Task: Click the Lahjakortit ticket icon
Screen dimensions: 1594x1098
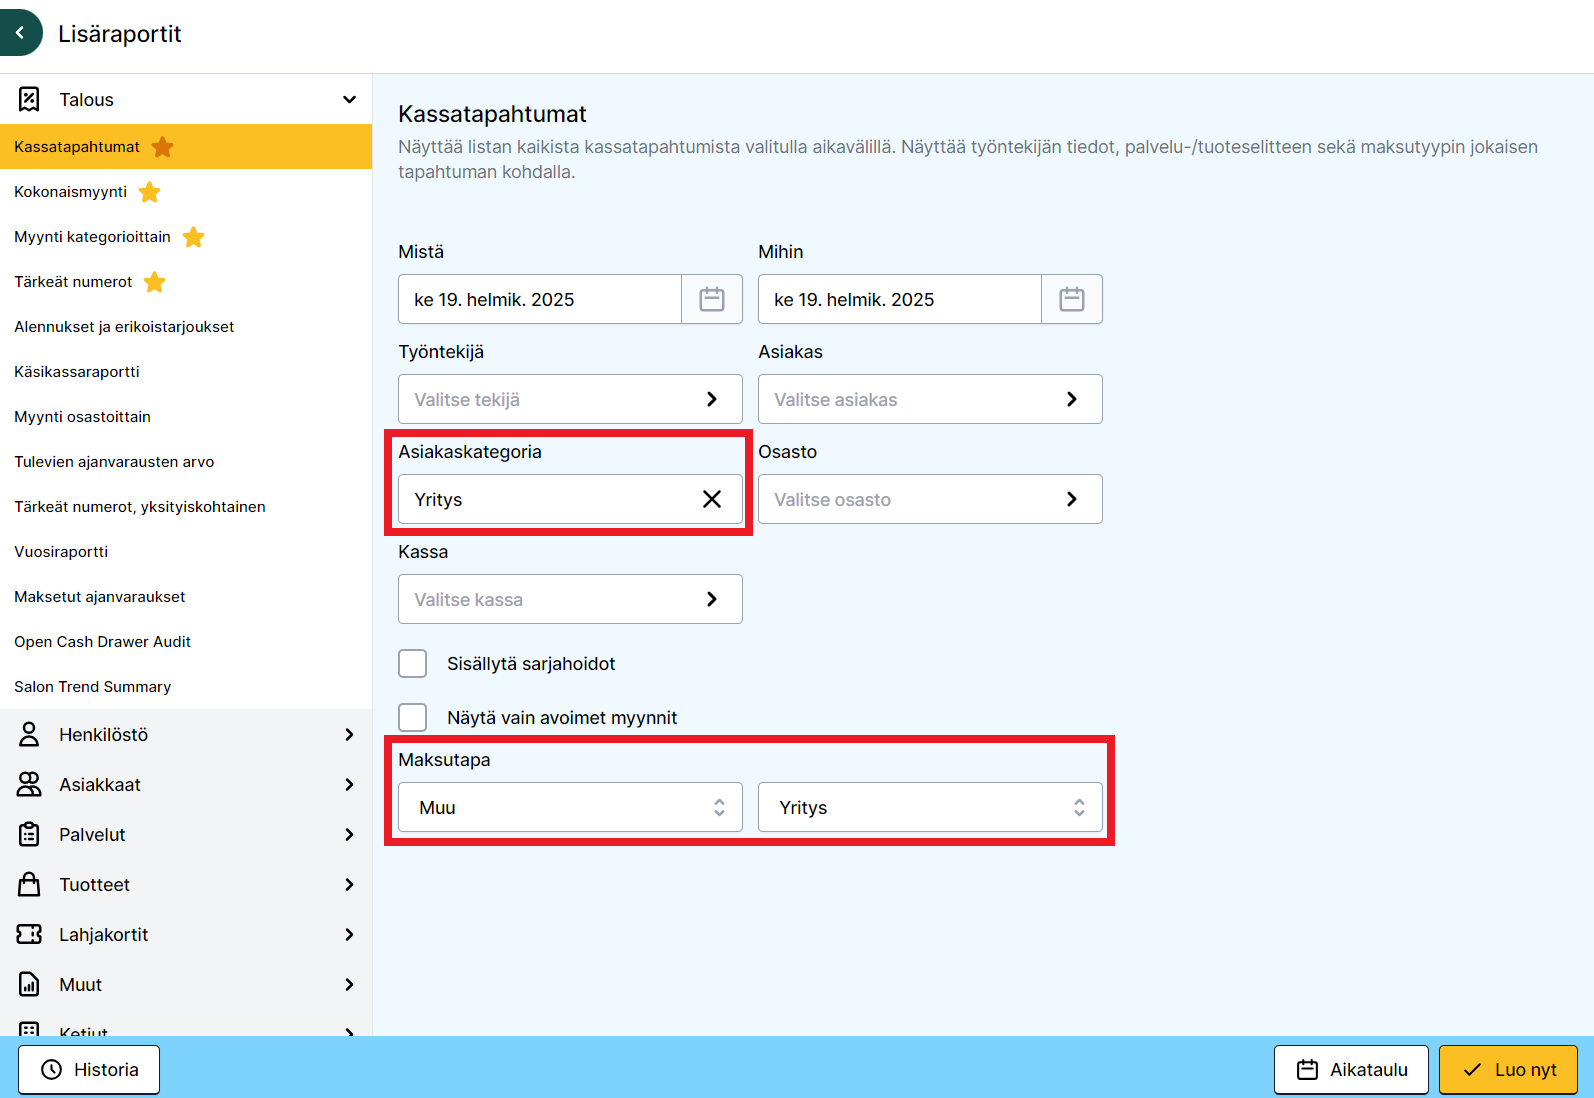Action: pyautogui.click(x=29, y=934)
